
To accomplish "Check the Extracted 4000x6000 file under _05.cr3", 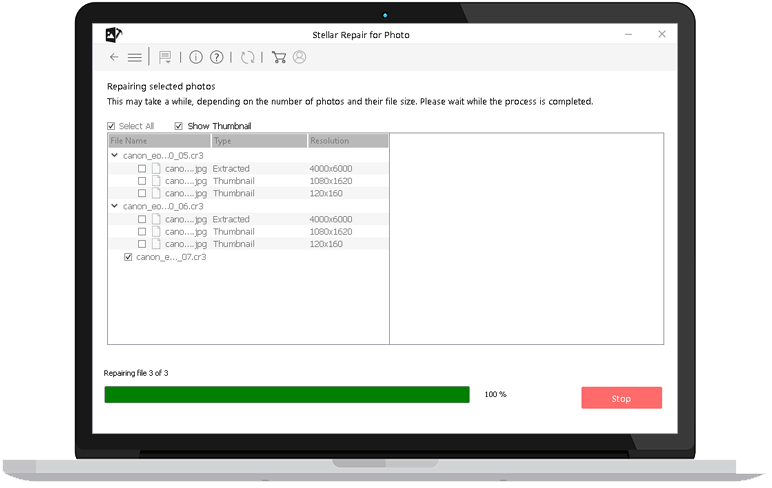I will pyautogui.click(x=142, y=168).
